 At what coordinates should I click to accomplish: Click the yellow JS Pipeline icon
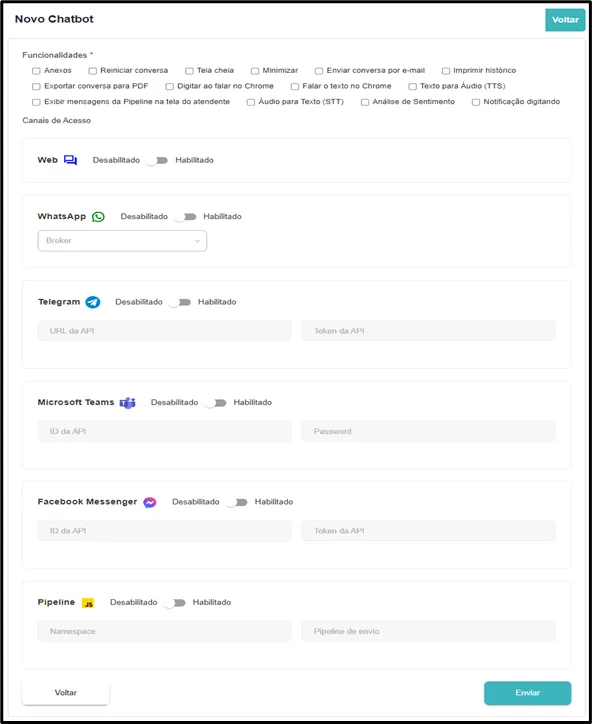point(88,603)
